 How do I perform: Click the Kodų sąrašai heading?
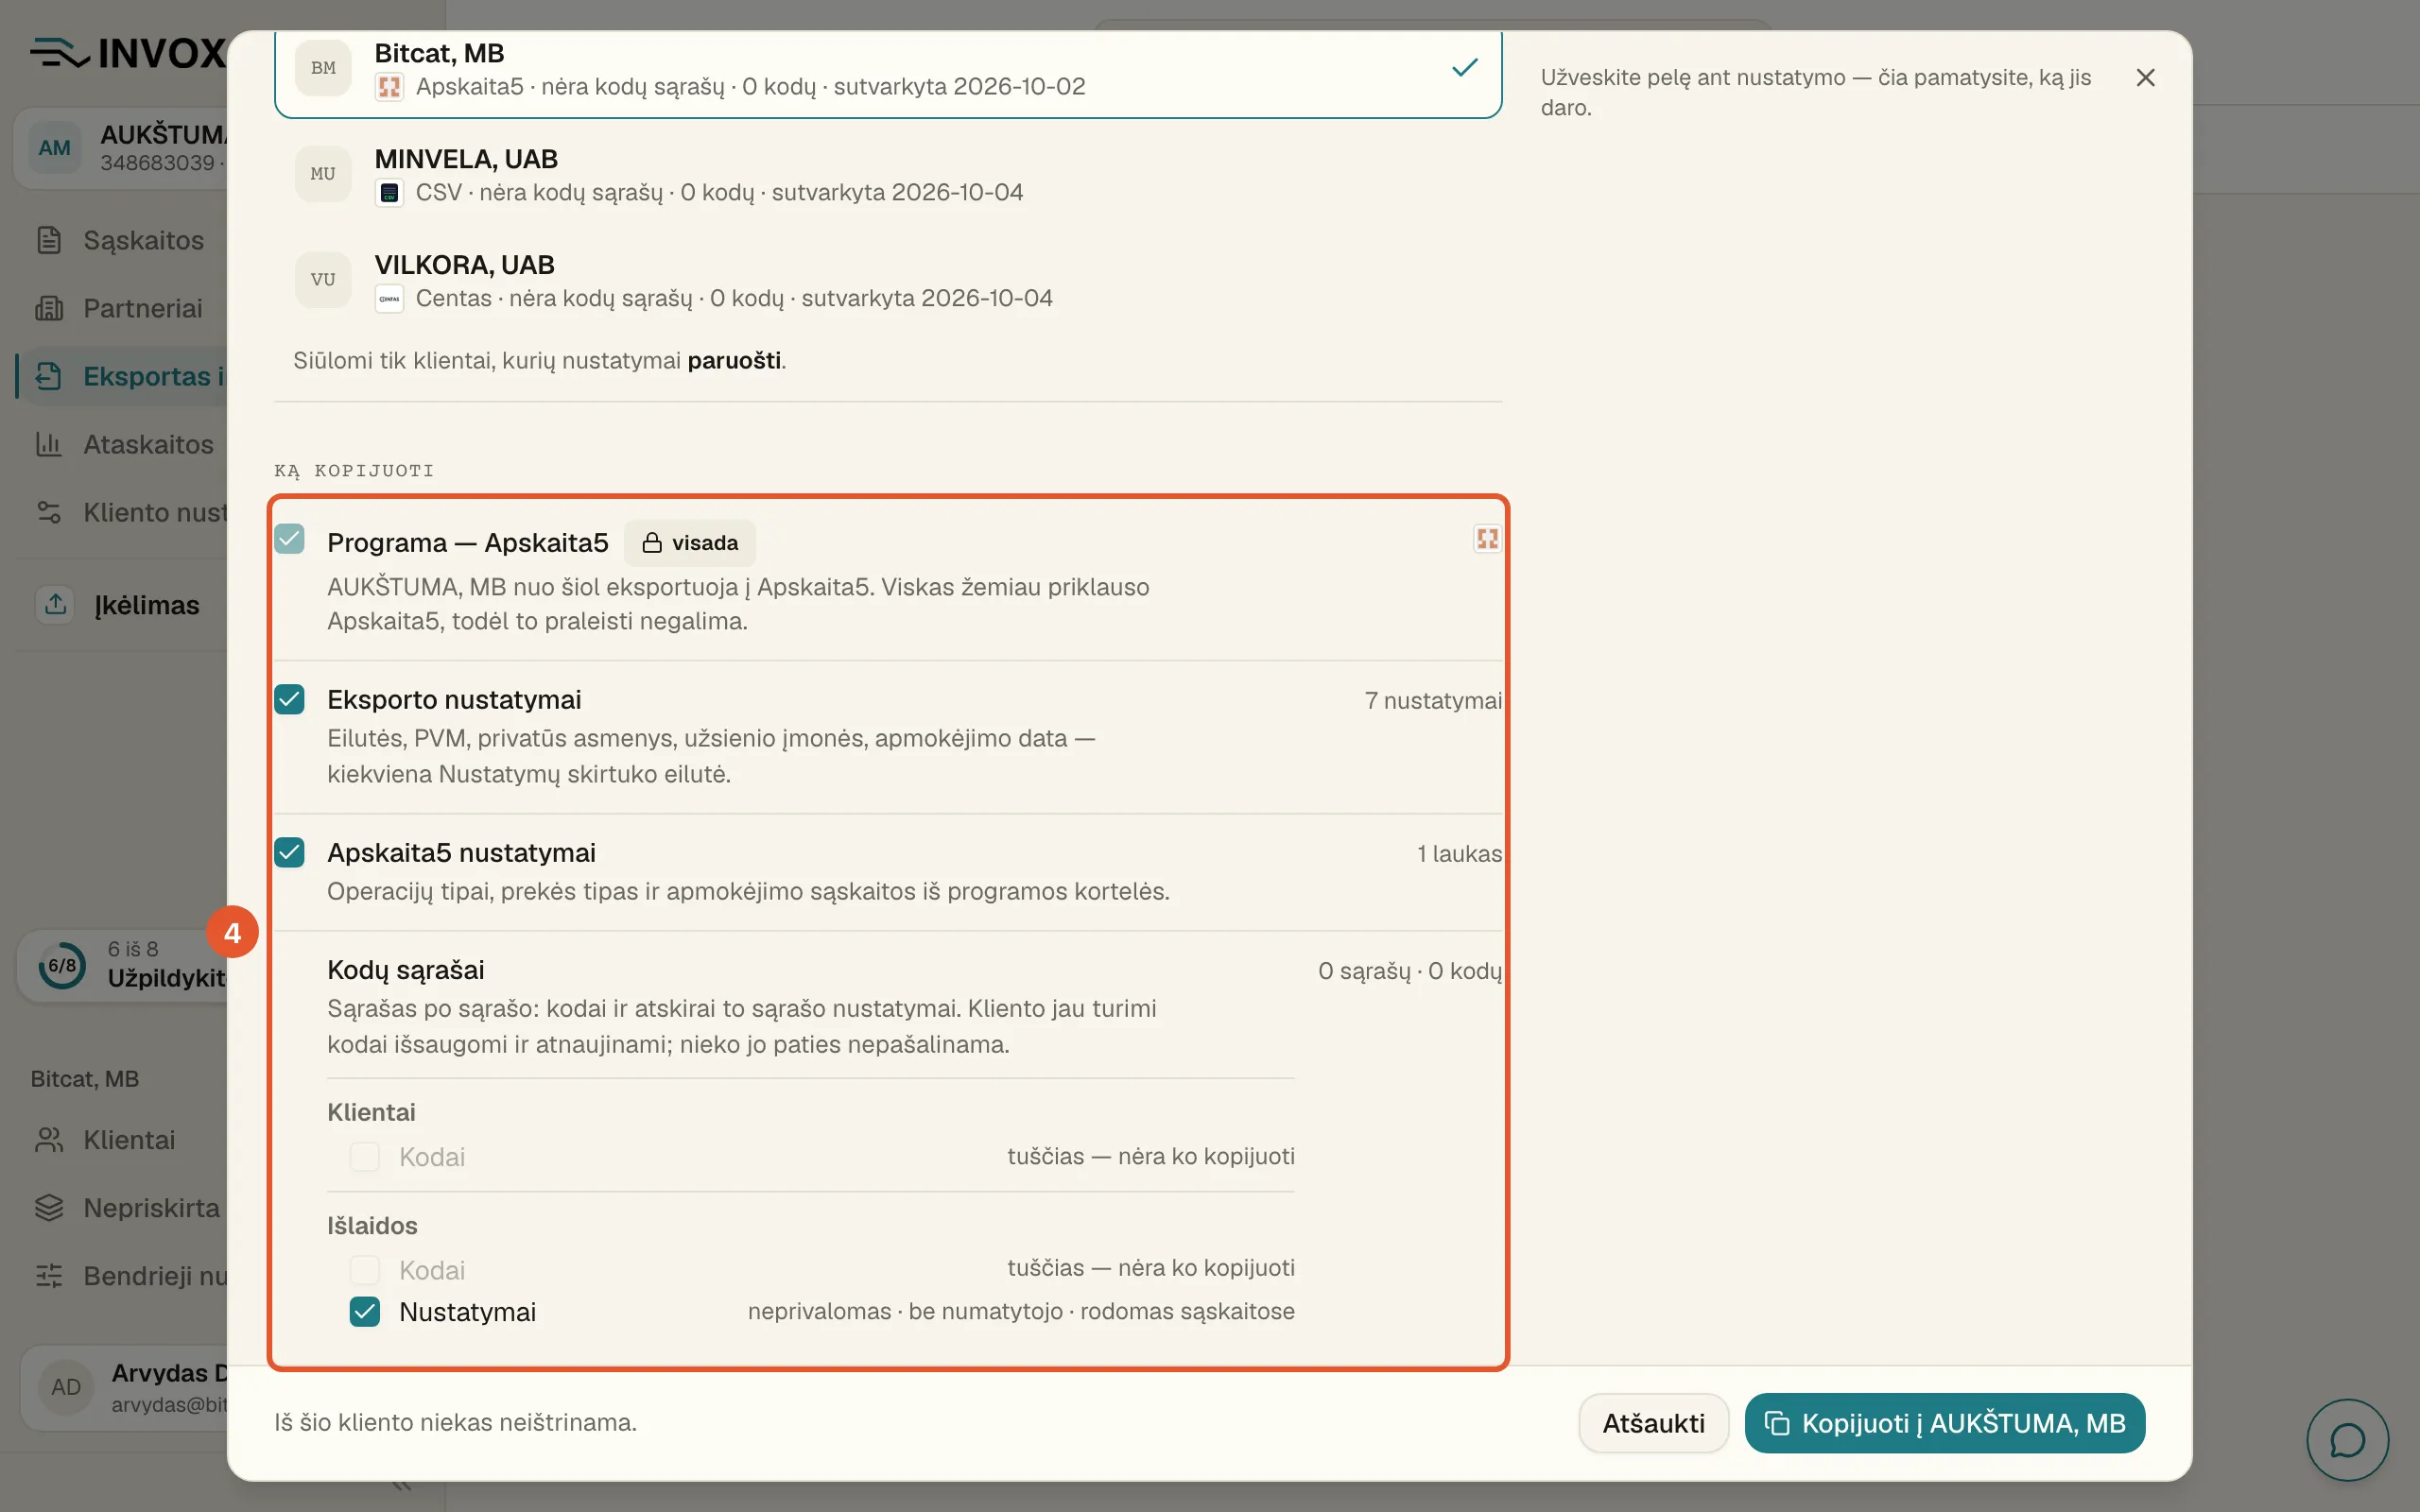[406, 970]
